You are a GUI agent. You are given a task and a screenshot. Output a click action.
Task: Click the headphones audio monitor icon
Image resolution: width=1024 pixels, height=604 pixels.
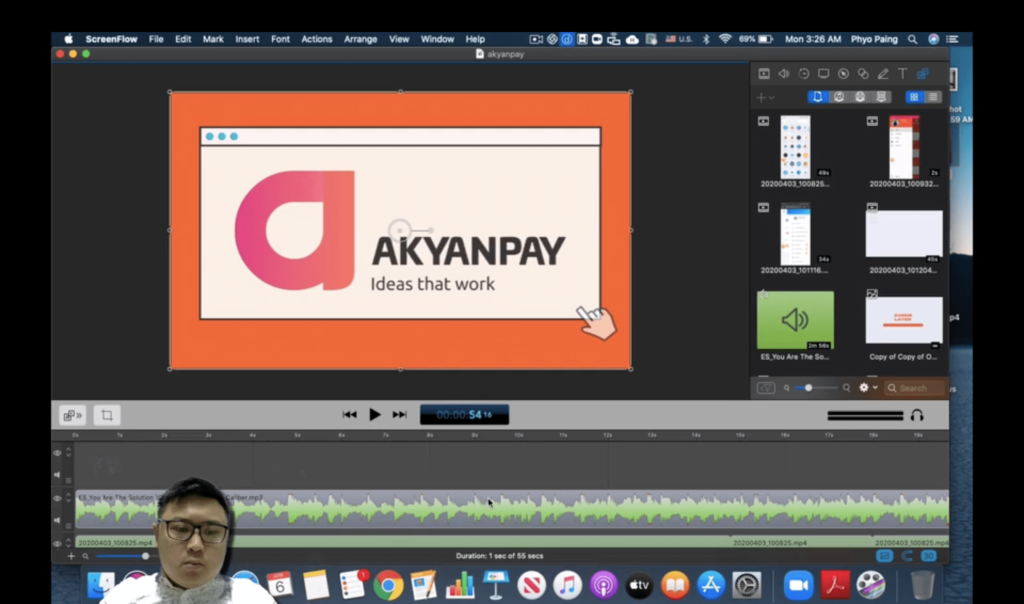[x=918, y=415]
